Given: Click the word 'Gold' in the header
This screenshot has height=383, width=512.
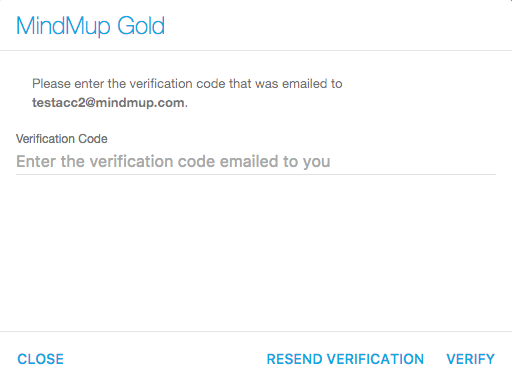Looking at the screenshot, I should coord(141,26).
